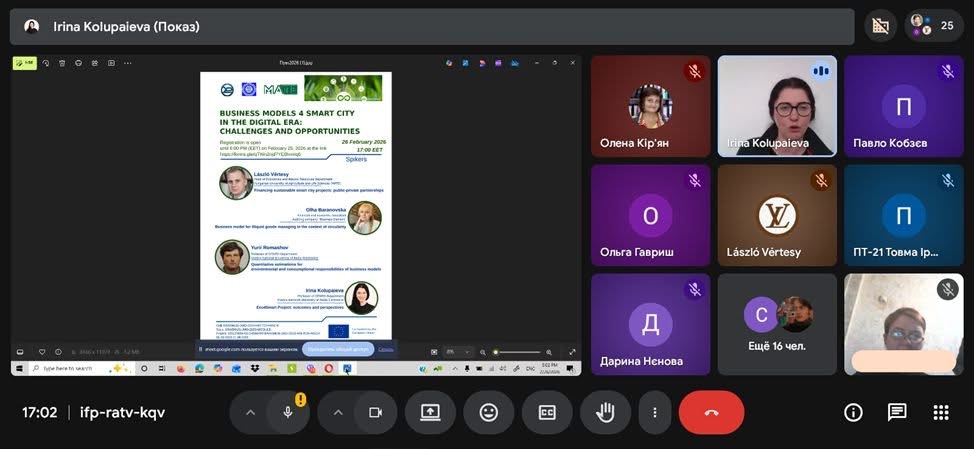Click the more options three-dot menu
Viewport: 974px width, 449px height.
coord(654,412)
